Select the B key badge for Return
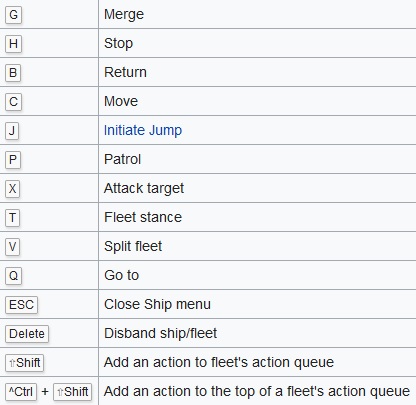416x405 pixels. [x=13, y=73]
